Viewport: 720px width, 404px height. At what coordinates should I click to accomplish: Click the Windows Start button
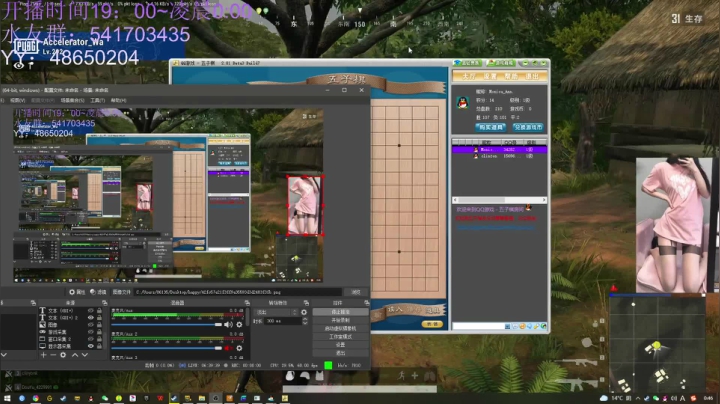coord(7,398)
